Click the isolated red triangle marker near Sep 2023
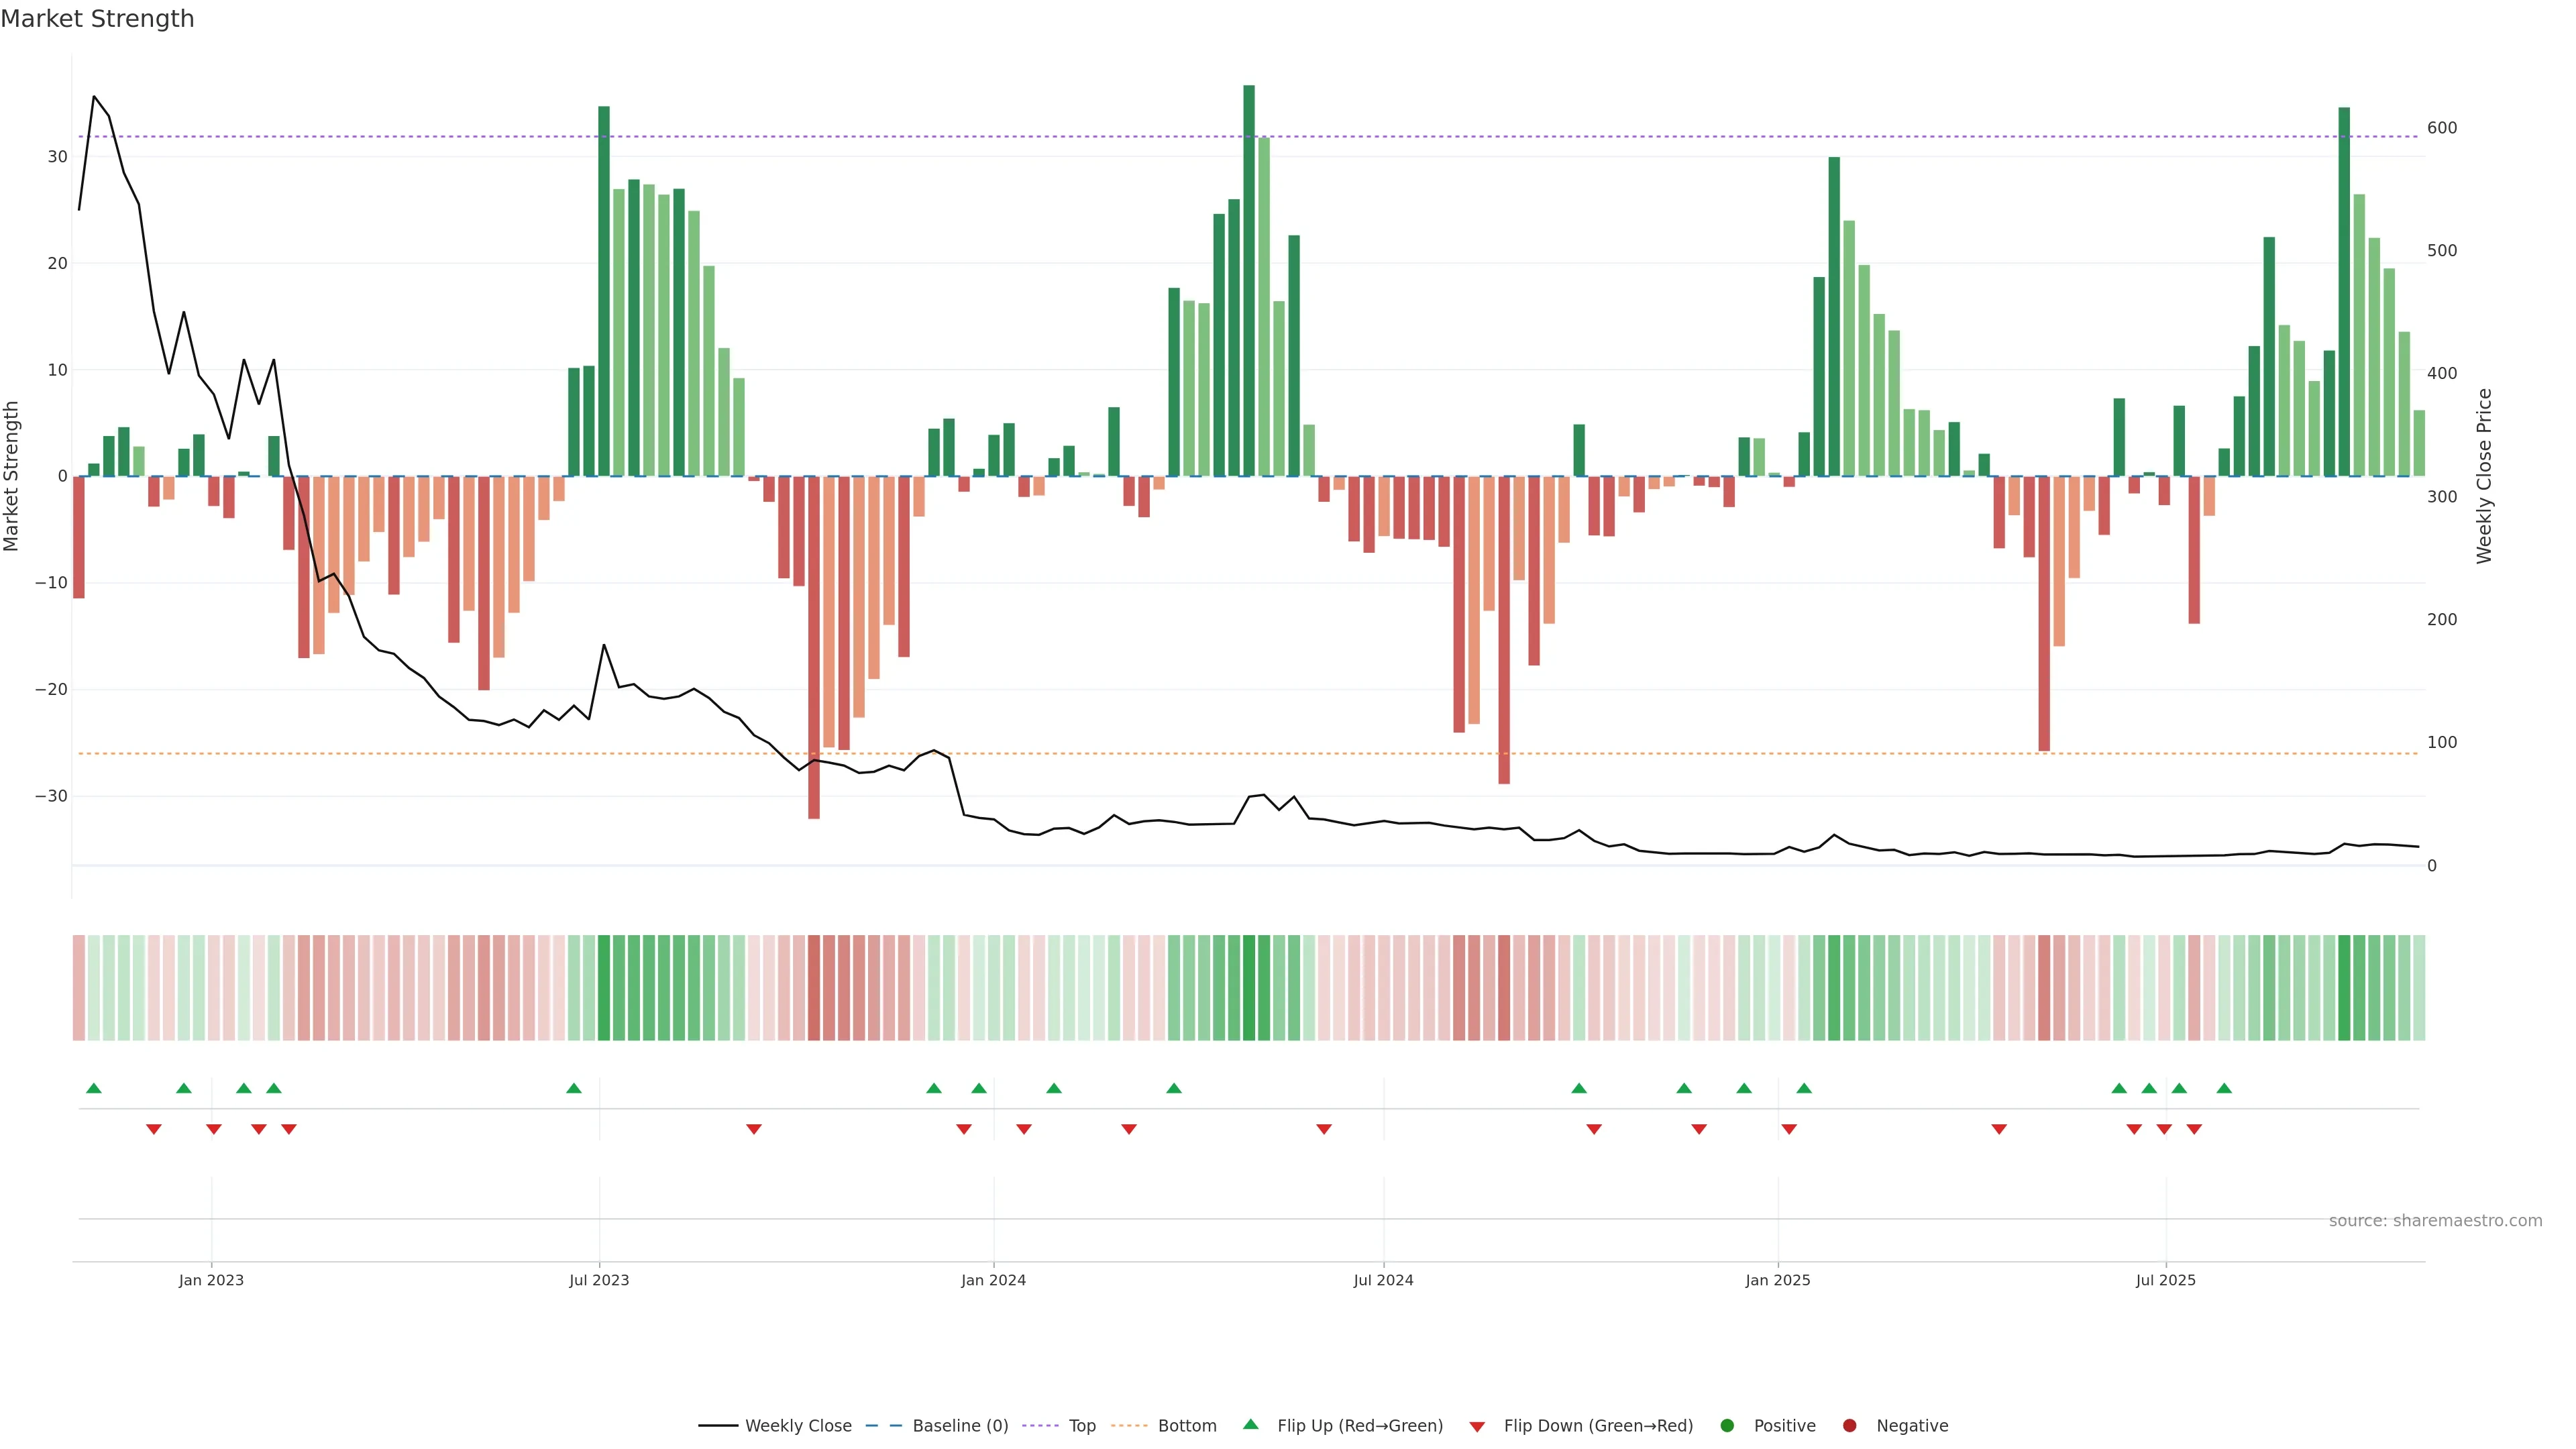The image size is (2576, 1449). pyautogui.click(x=754, y=1129)
